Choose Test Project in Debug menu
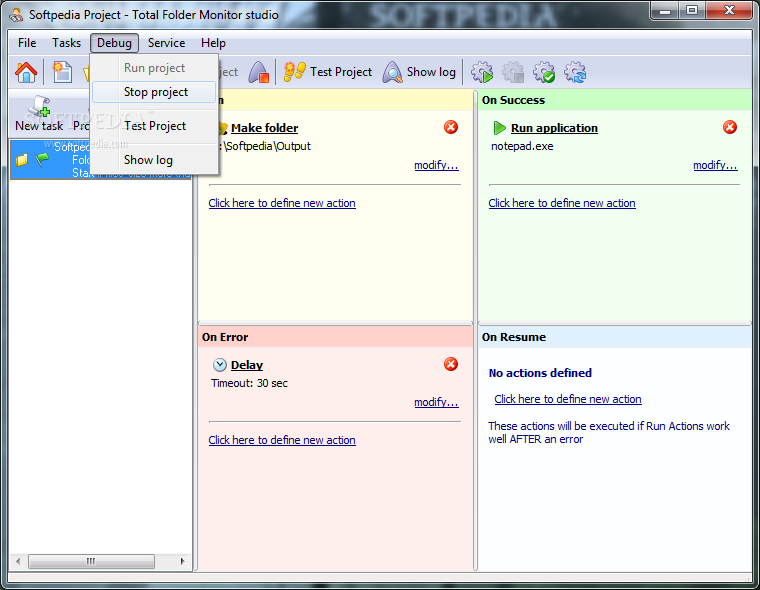The width and height of the screenshot is (760, 590). click(x=154, y=126)
